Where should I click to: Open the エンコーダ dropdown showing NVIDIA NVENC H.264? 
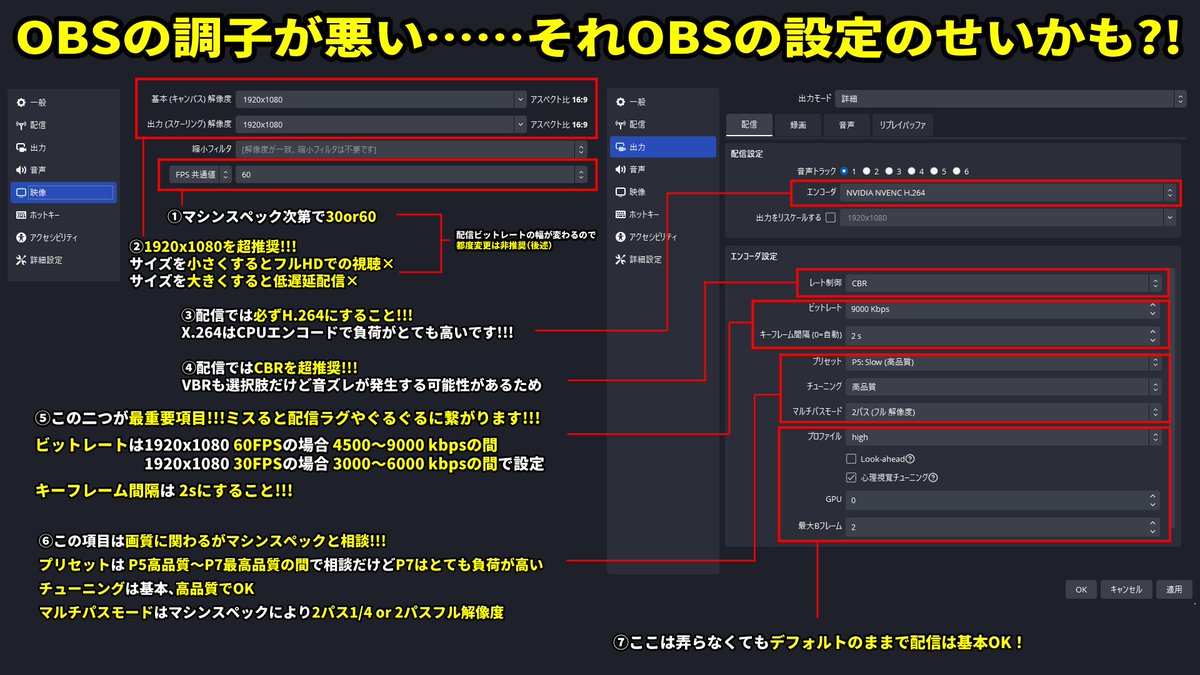click(1007, 191)
